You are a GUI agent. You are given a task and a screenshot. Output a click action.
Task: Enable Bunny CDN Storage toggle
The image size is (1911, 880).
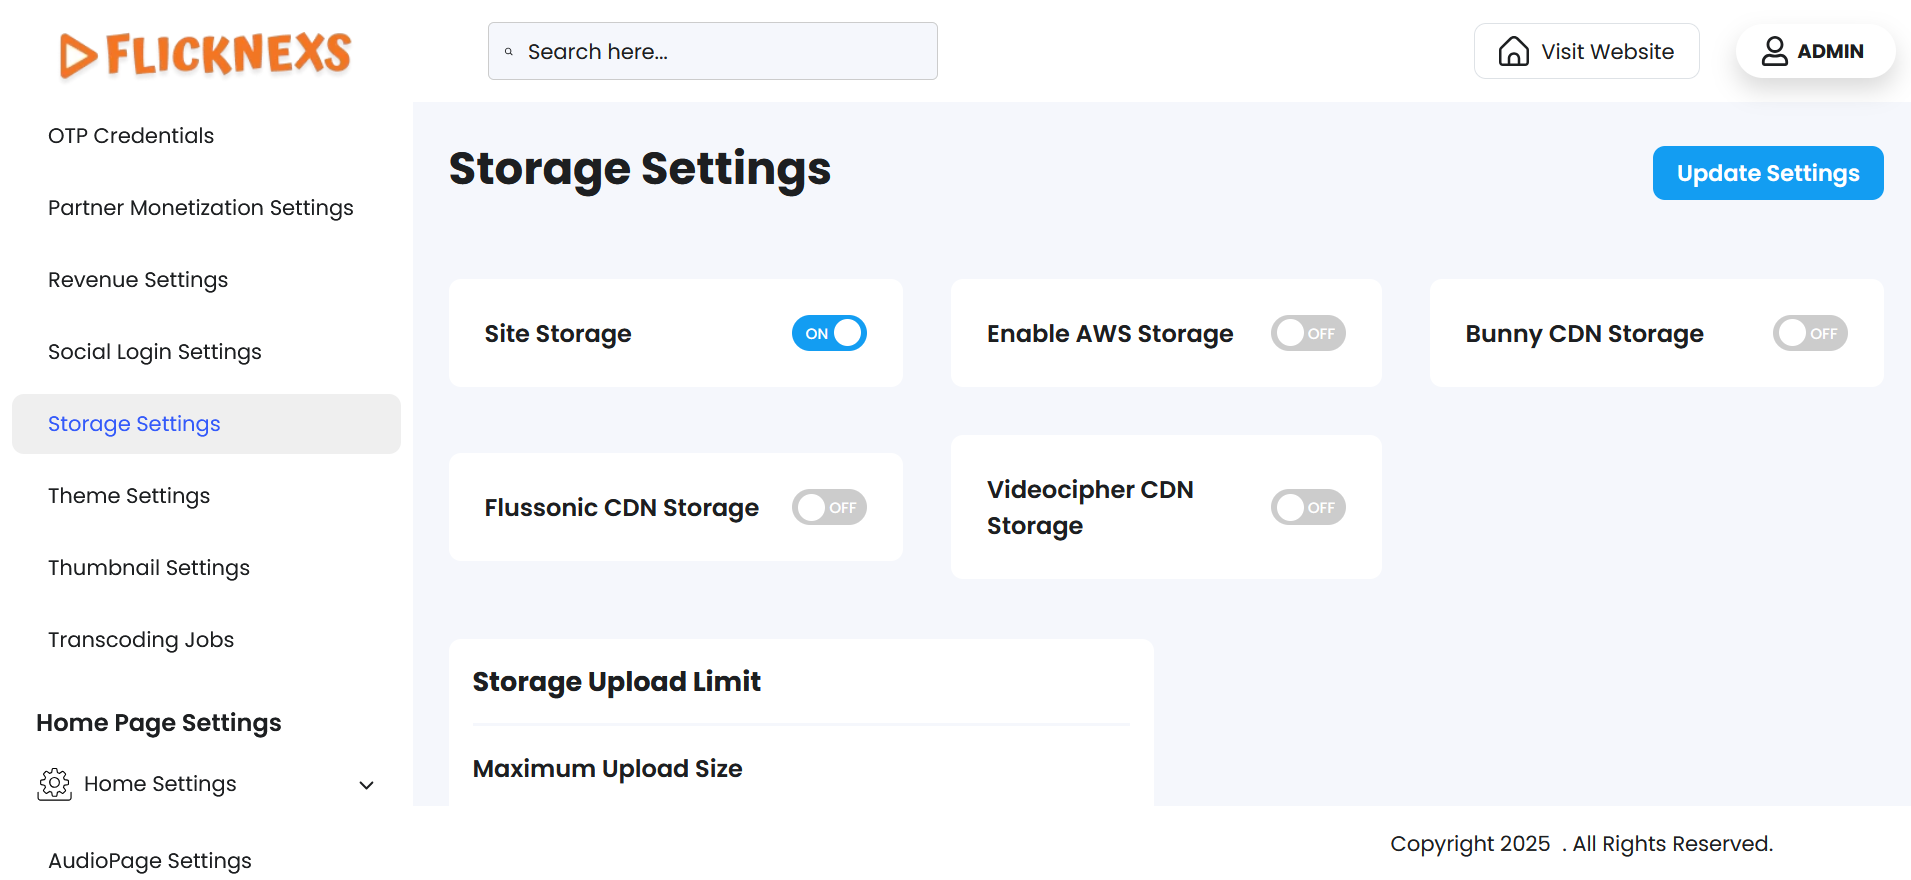pos(1809,333)
